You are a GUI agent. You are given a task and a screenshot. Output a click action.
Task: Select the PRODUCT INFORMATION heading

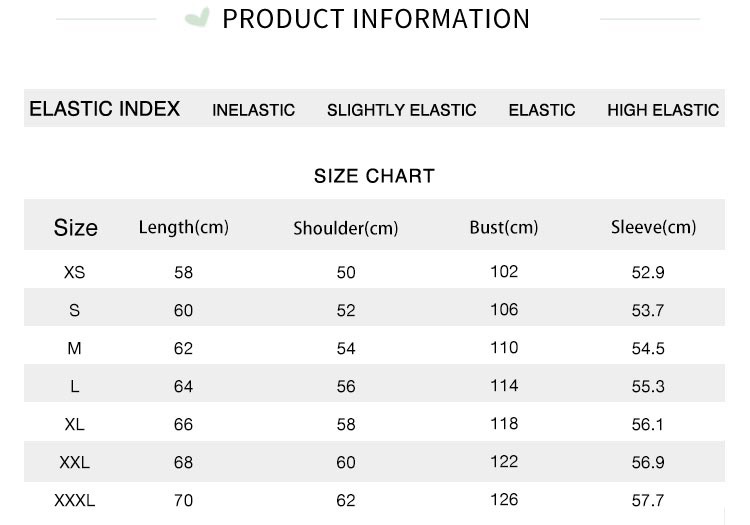pos(376,19)
